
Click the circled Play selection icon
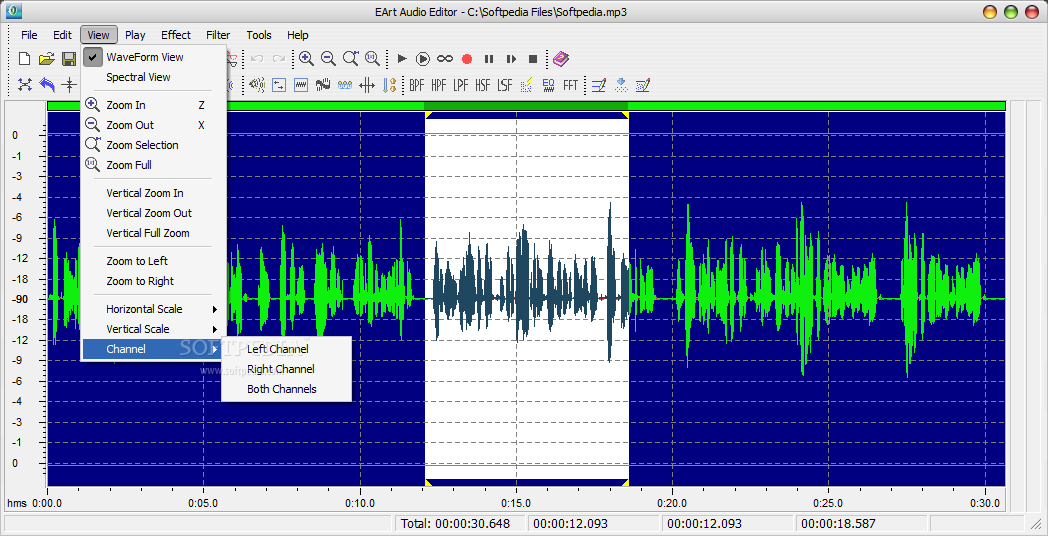coord(423,59)
